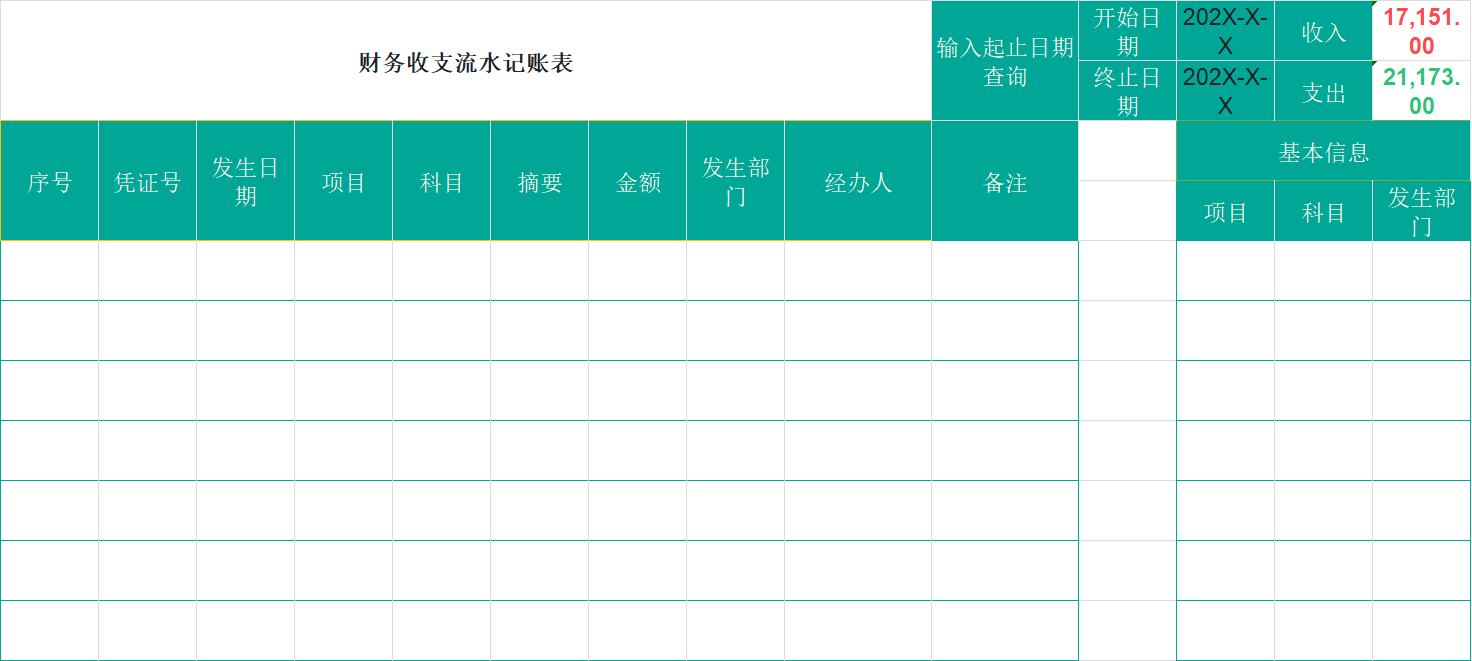Click the 发生日期 column header

pos(245,180)
